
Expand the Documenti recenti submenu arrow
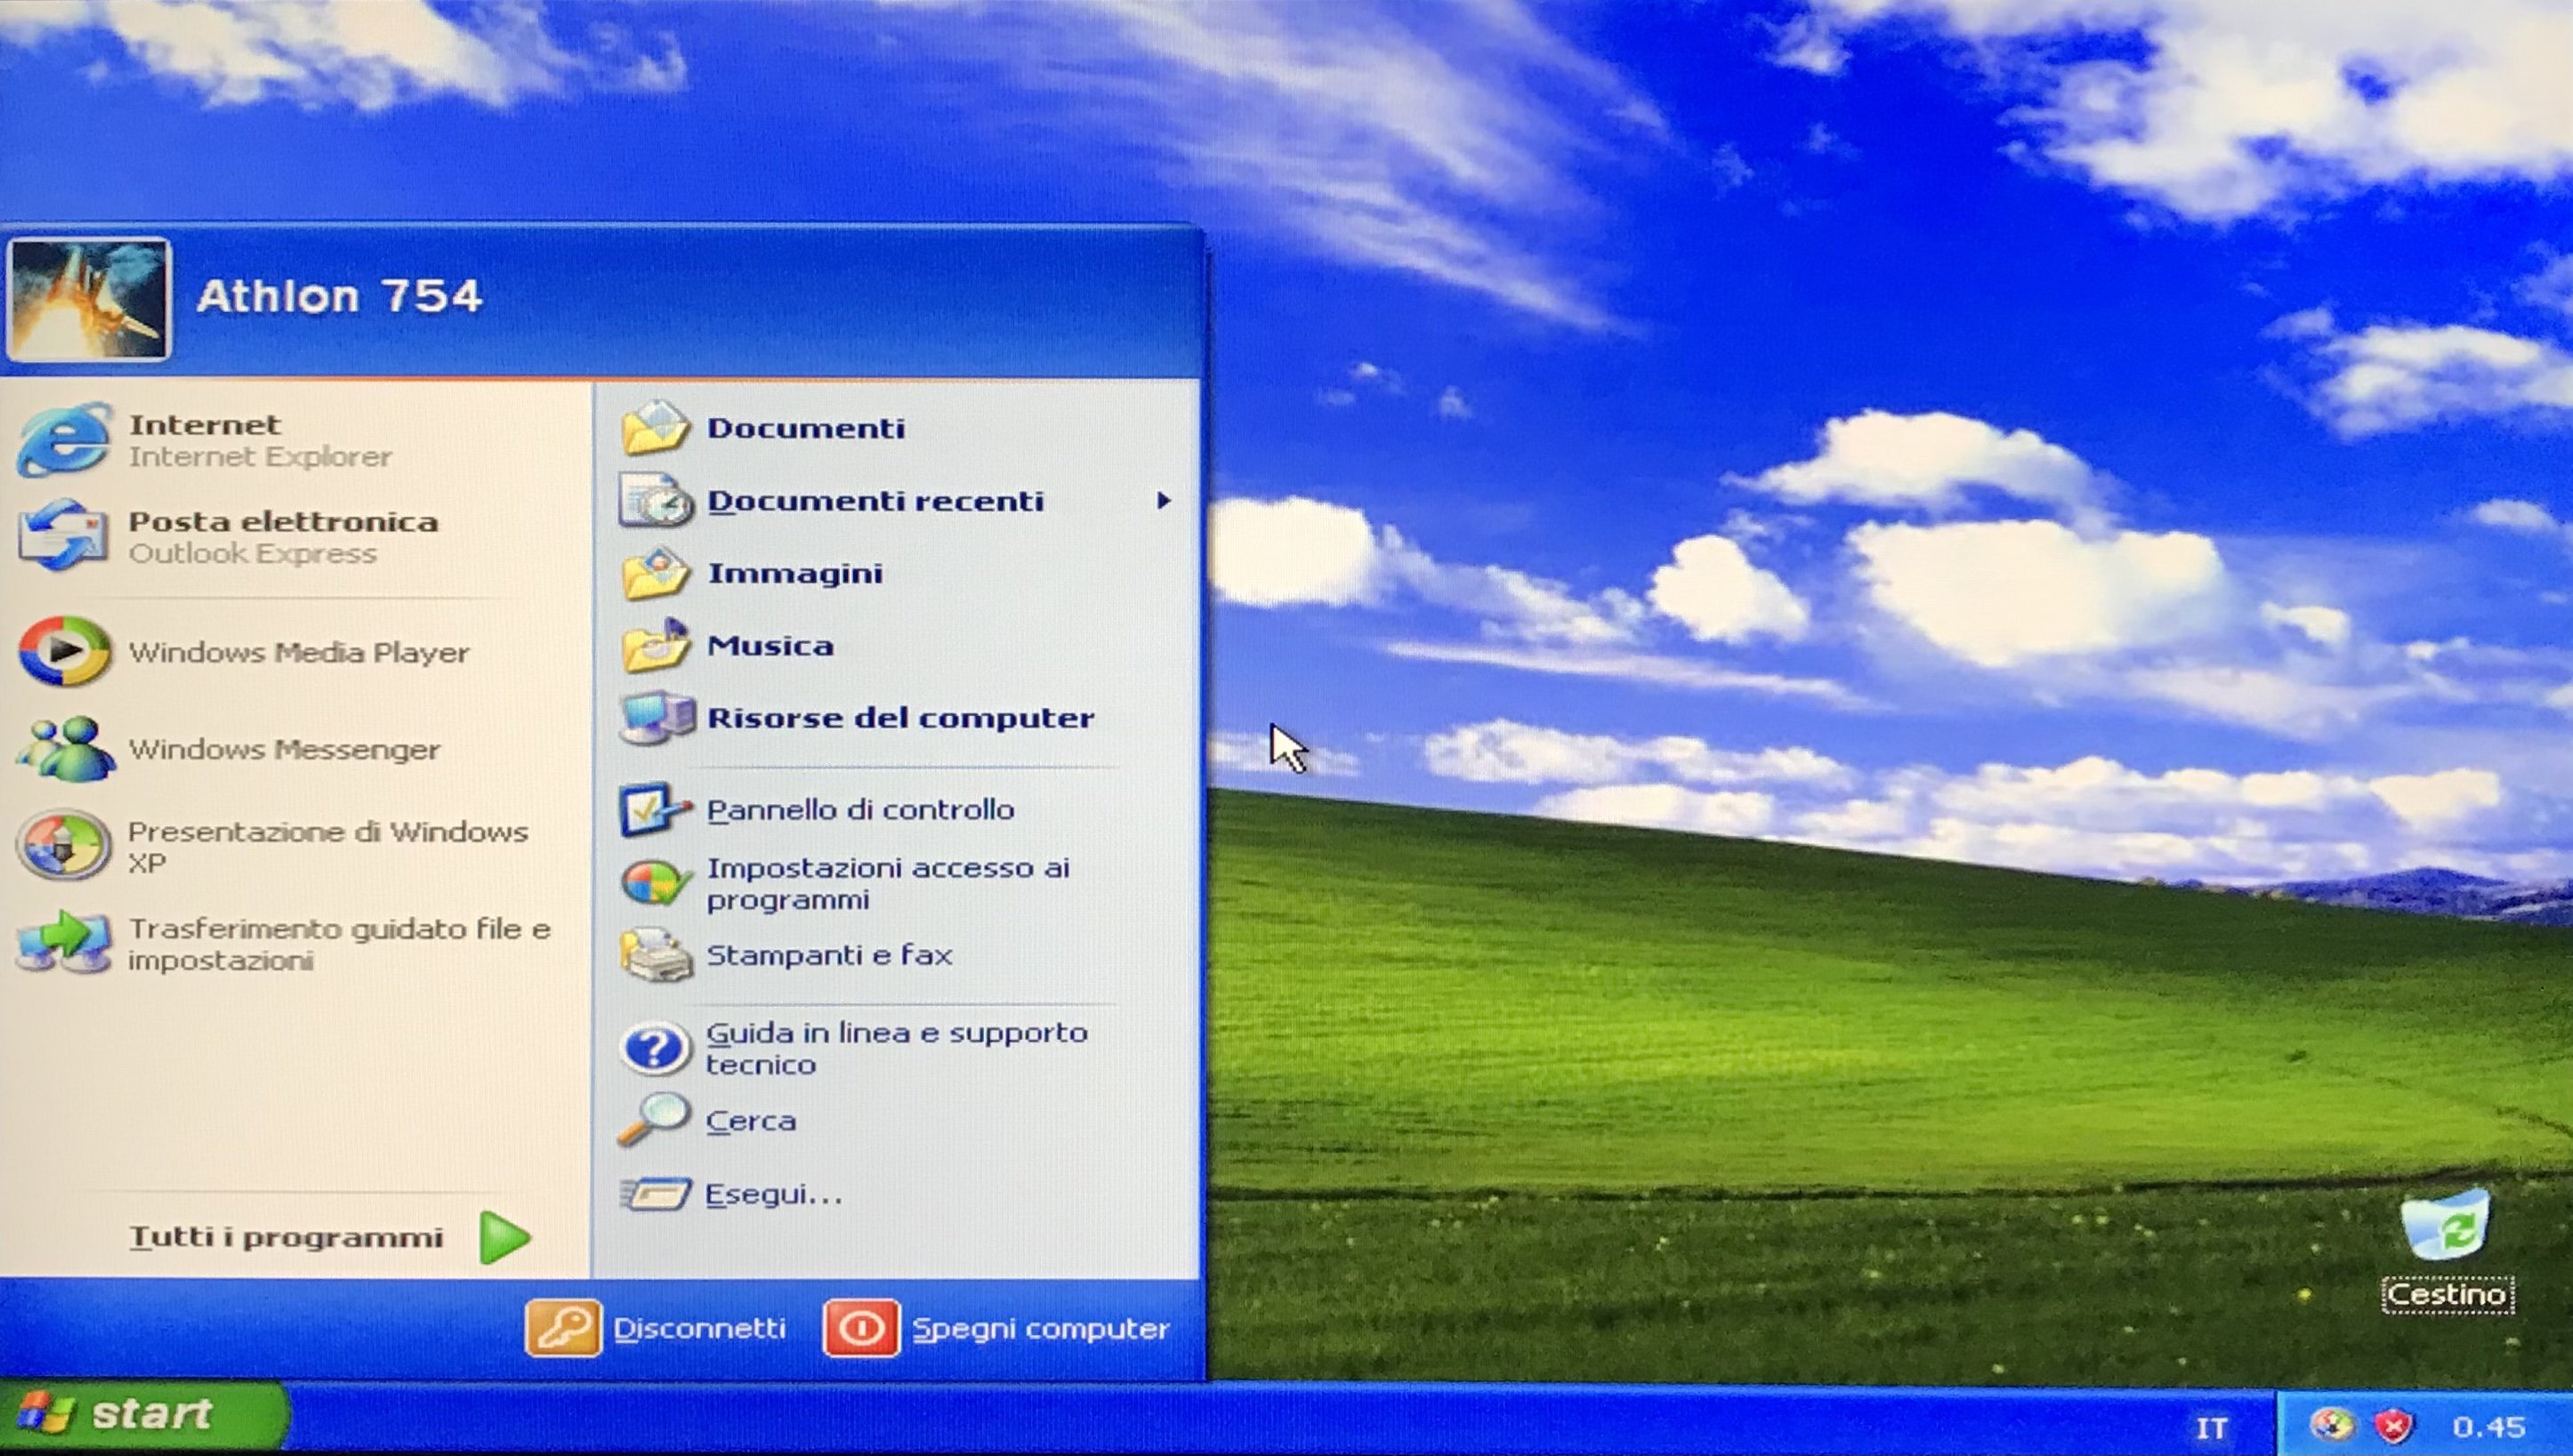point(1163,500)
